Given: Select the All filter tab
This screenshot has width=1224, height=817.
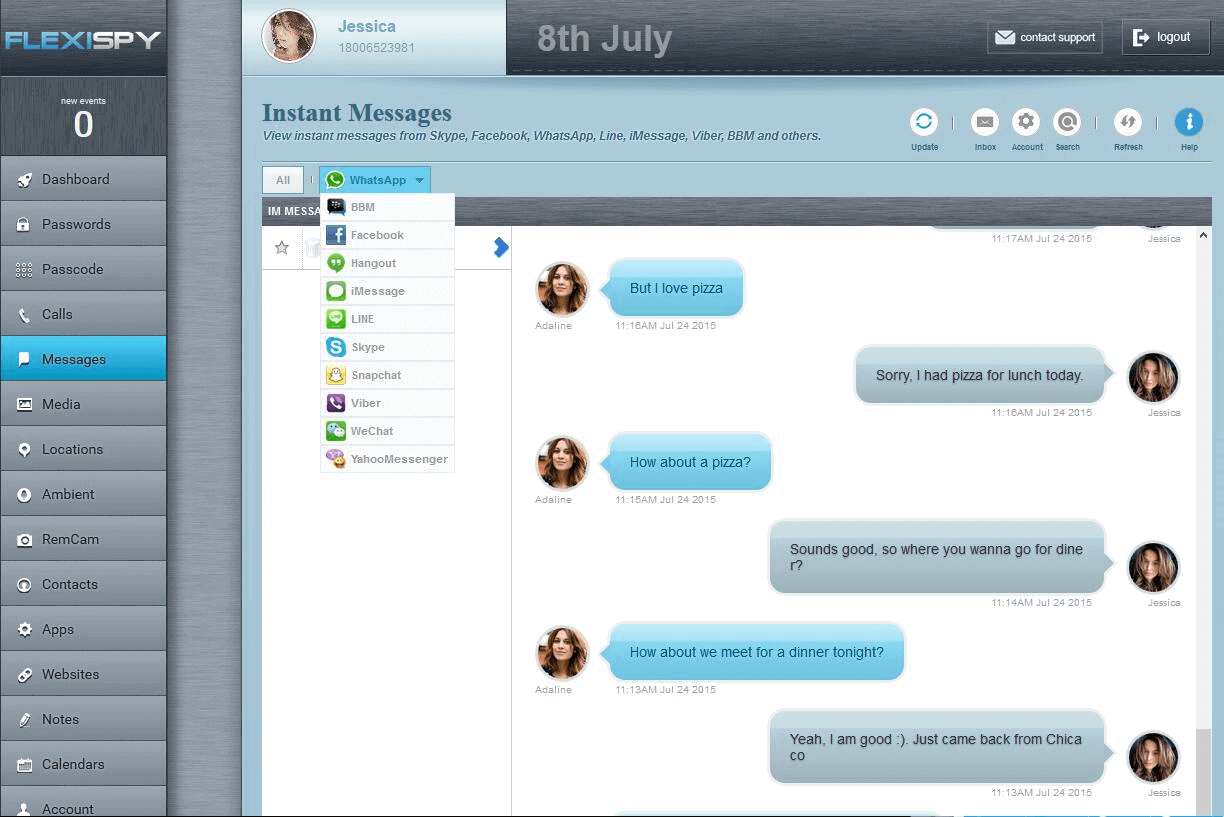Looking at the screenshot, I should click(x=283, y=180).
